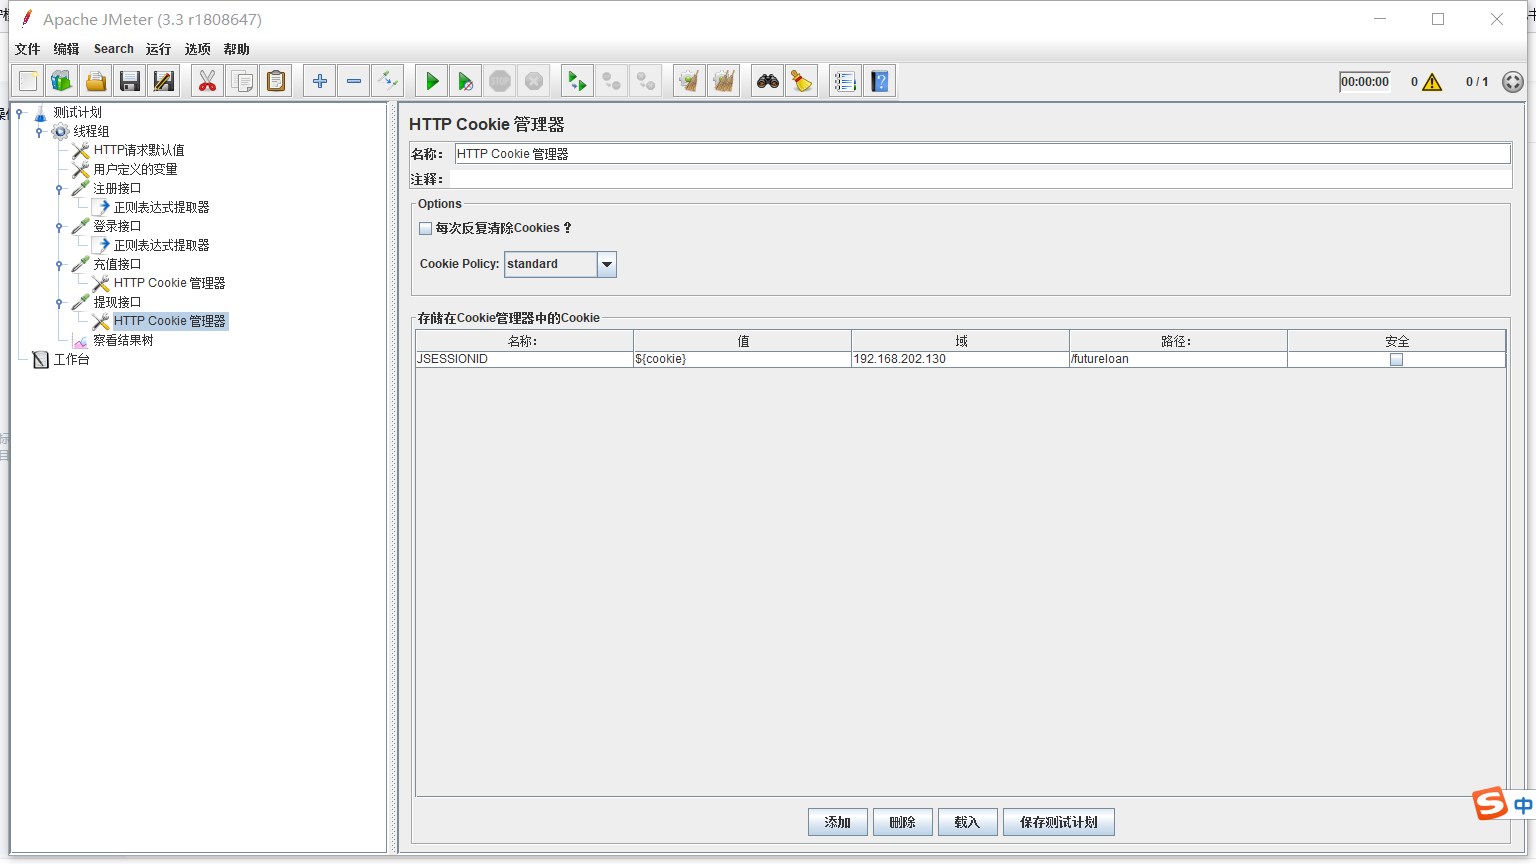Click the ${cookie} value cell
The width and height of the screenshot is (1536, 864).
pyautogui.click(x=742, y=359)
